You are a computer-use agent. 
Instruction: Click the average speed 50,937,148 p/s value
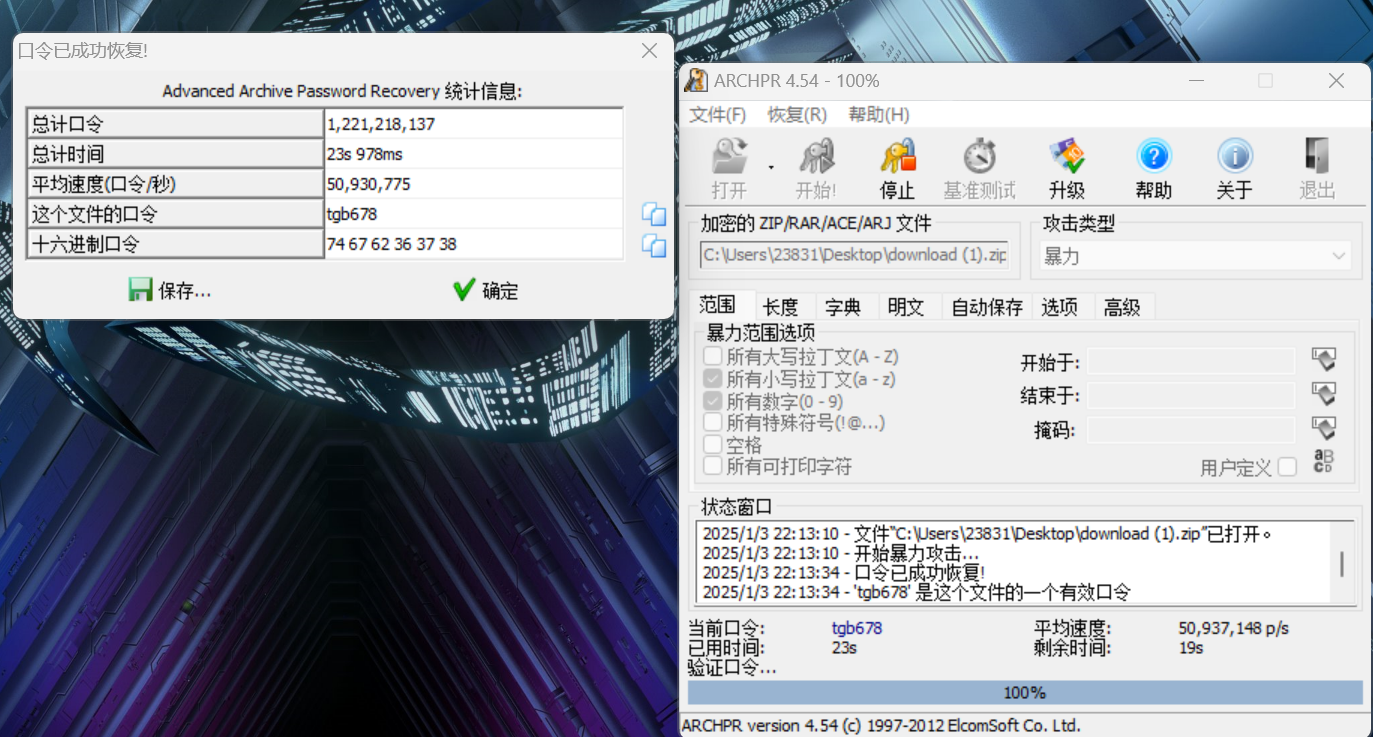pos(1234,628)
